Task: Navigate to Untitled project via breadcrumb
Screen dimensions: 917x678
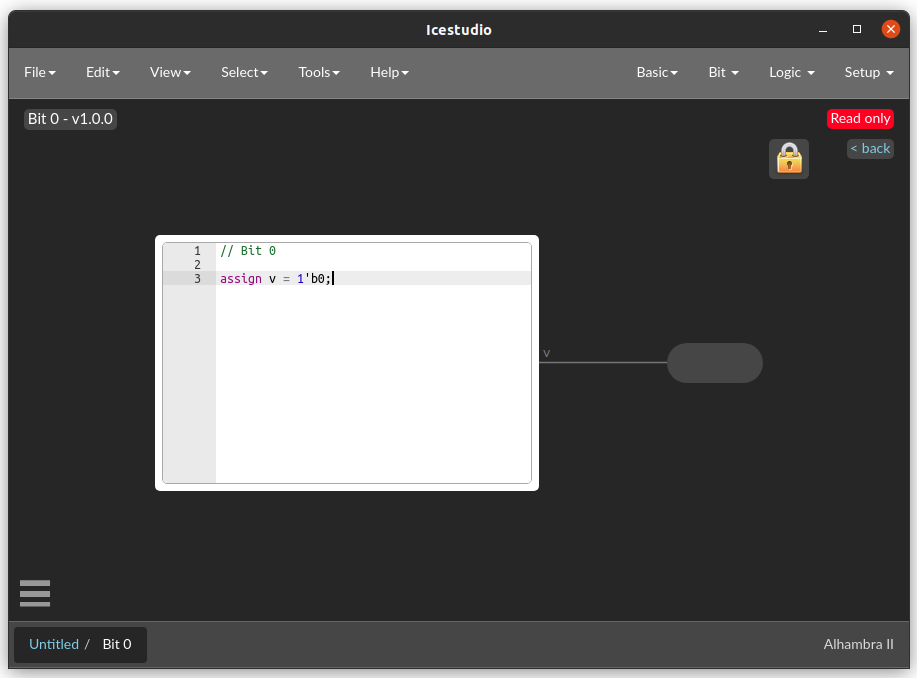Action: tap(54, 644)
